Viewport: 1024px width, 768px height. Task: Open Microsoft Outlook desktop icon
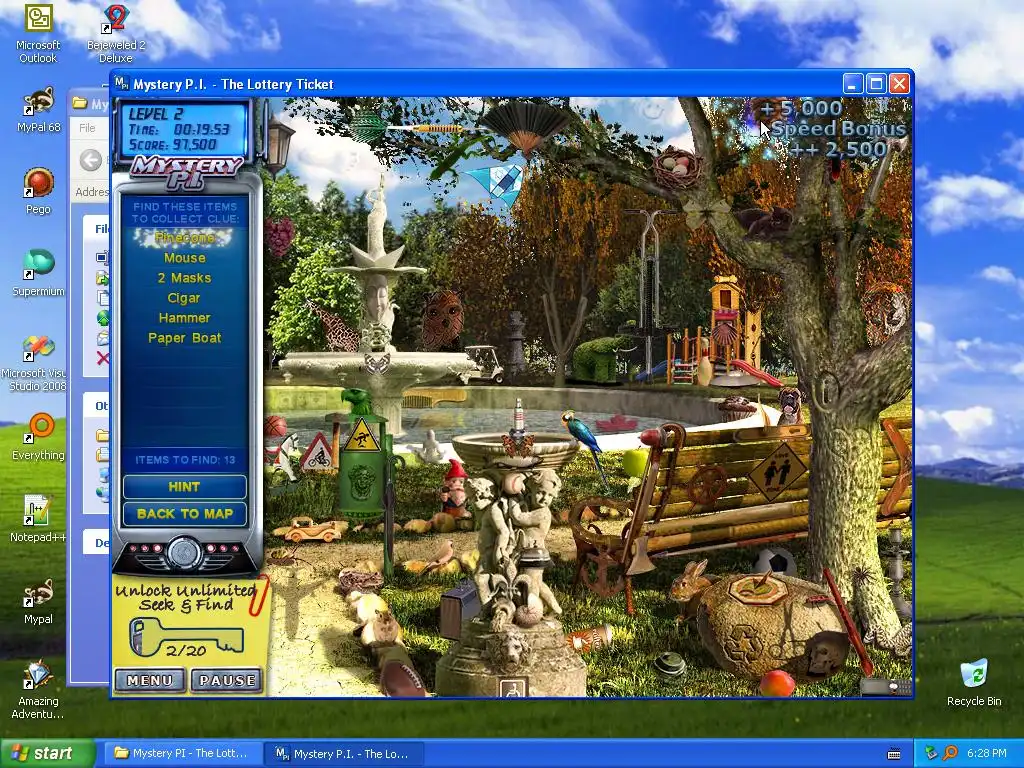coord(38,33)
